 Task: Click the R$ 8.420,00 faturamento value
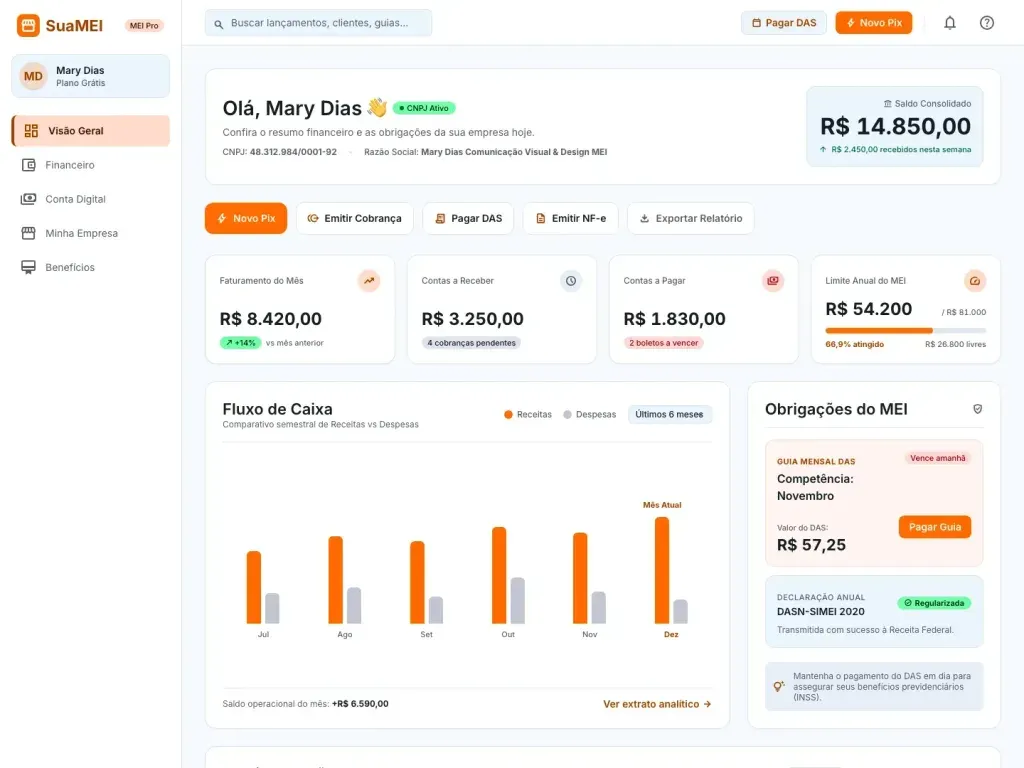[270, 319]
